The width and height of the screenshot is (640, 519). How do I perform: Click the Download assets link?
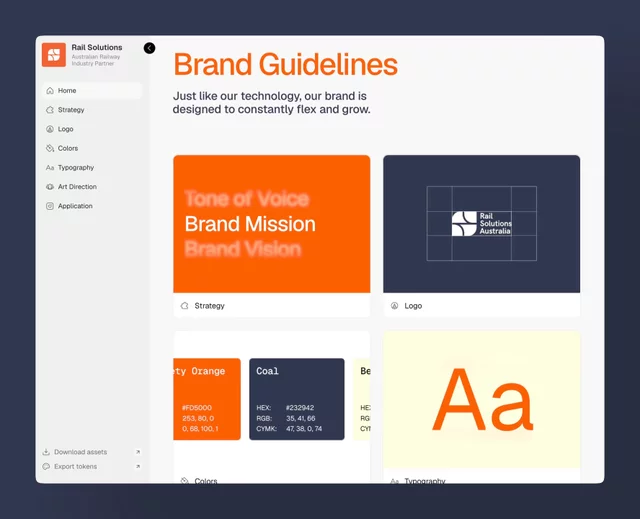(x=80, y=452)
